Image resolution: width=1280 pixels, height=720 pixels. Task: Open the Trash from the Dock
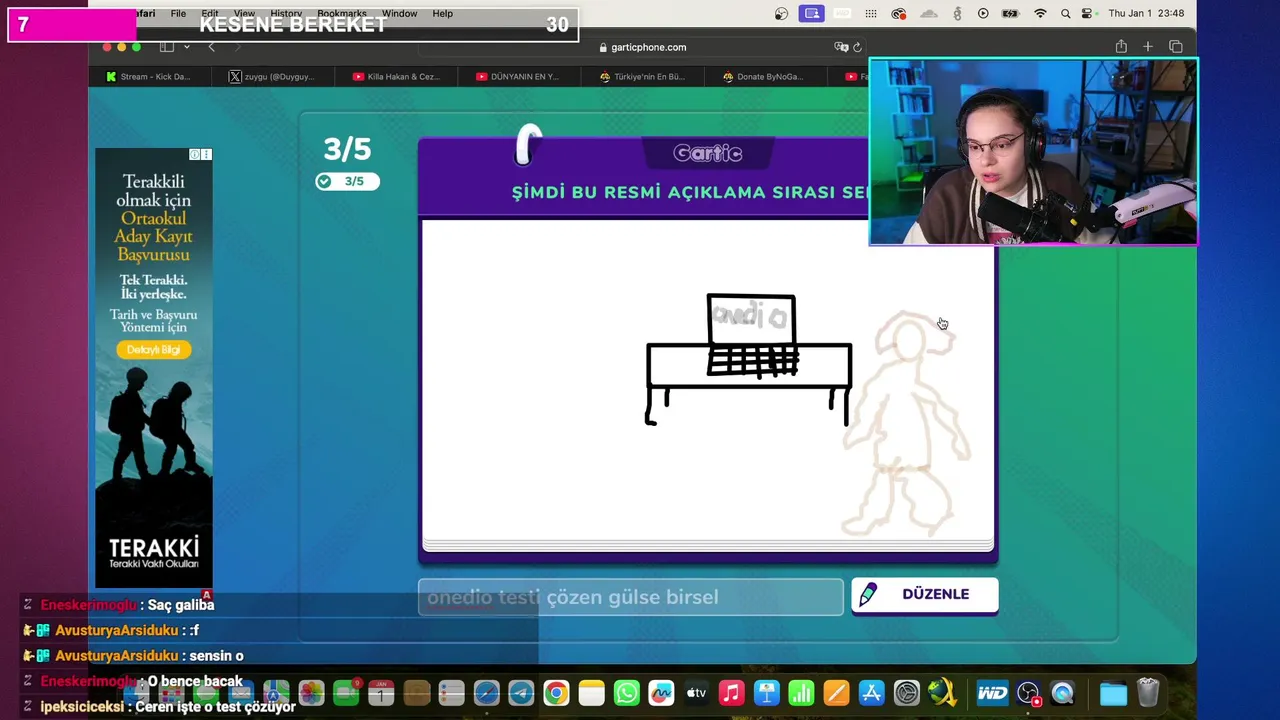(1148, 693)
